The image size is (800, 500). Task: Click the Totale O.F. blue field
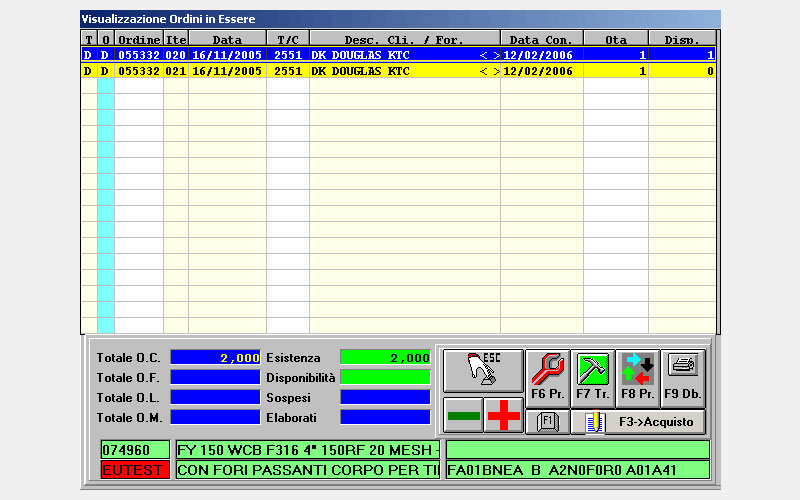215,377
